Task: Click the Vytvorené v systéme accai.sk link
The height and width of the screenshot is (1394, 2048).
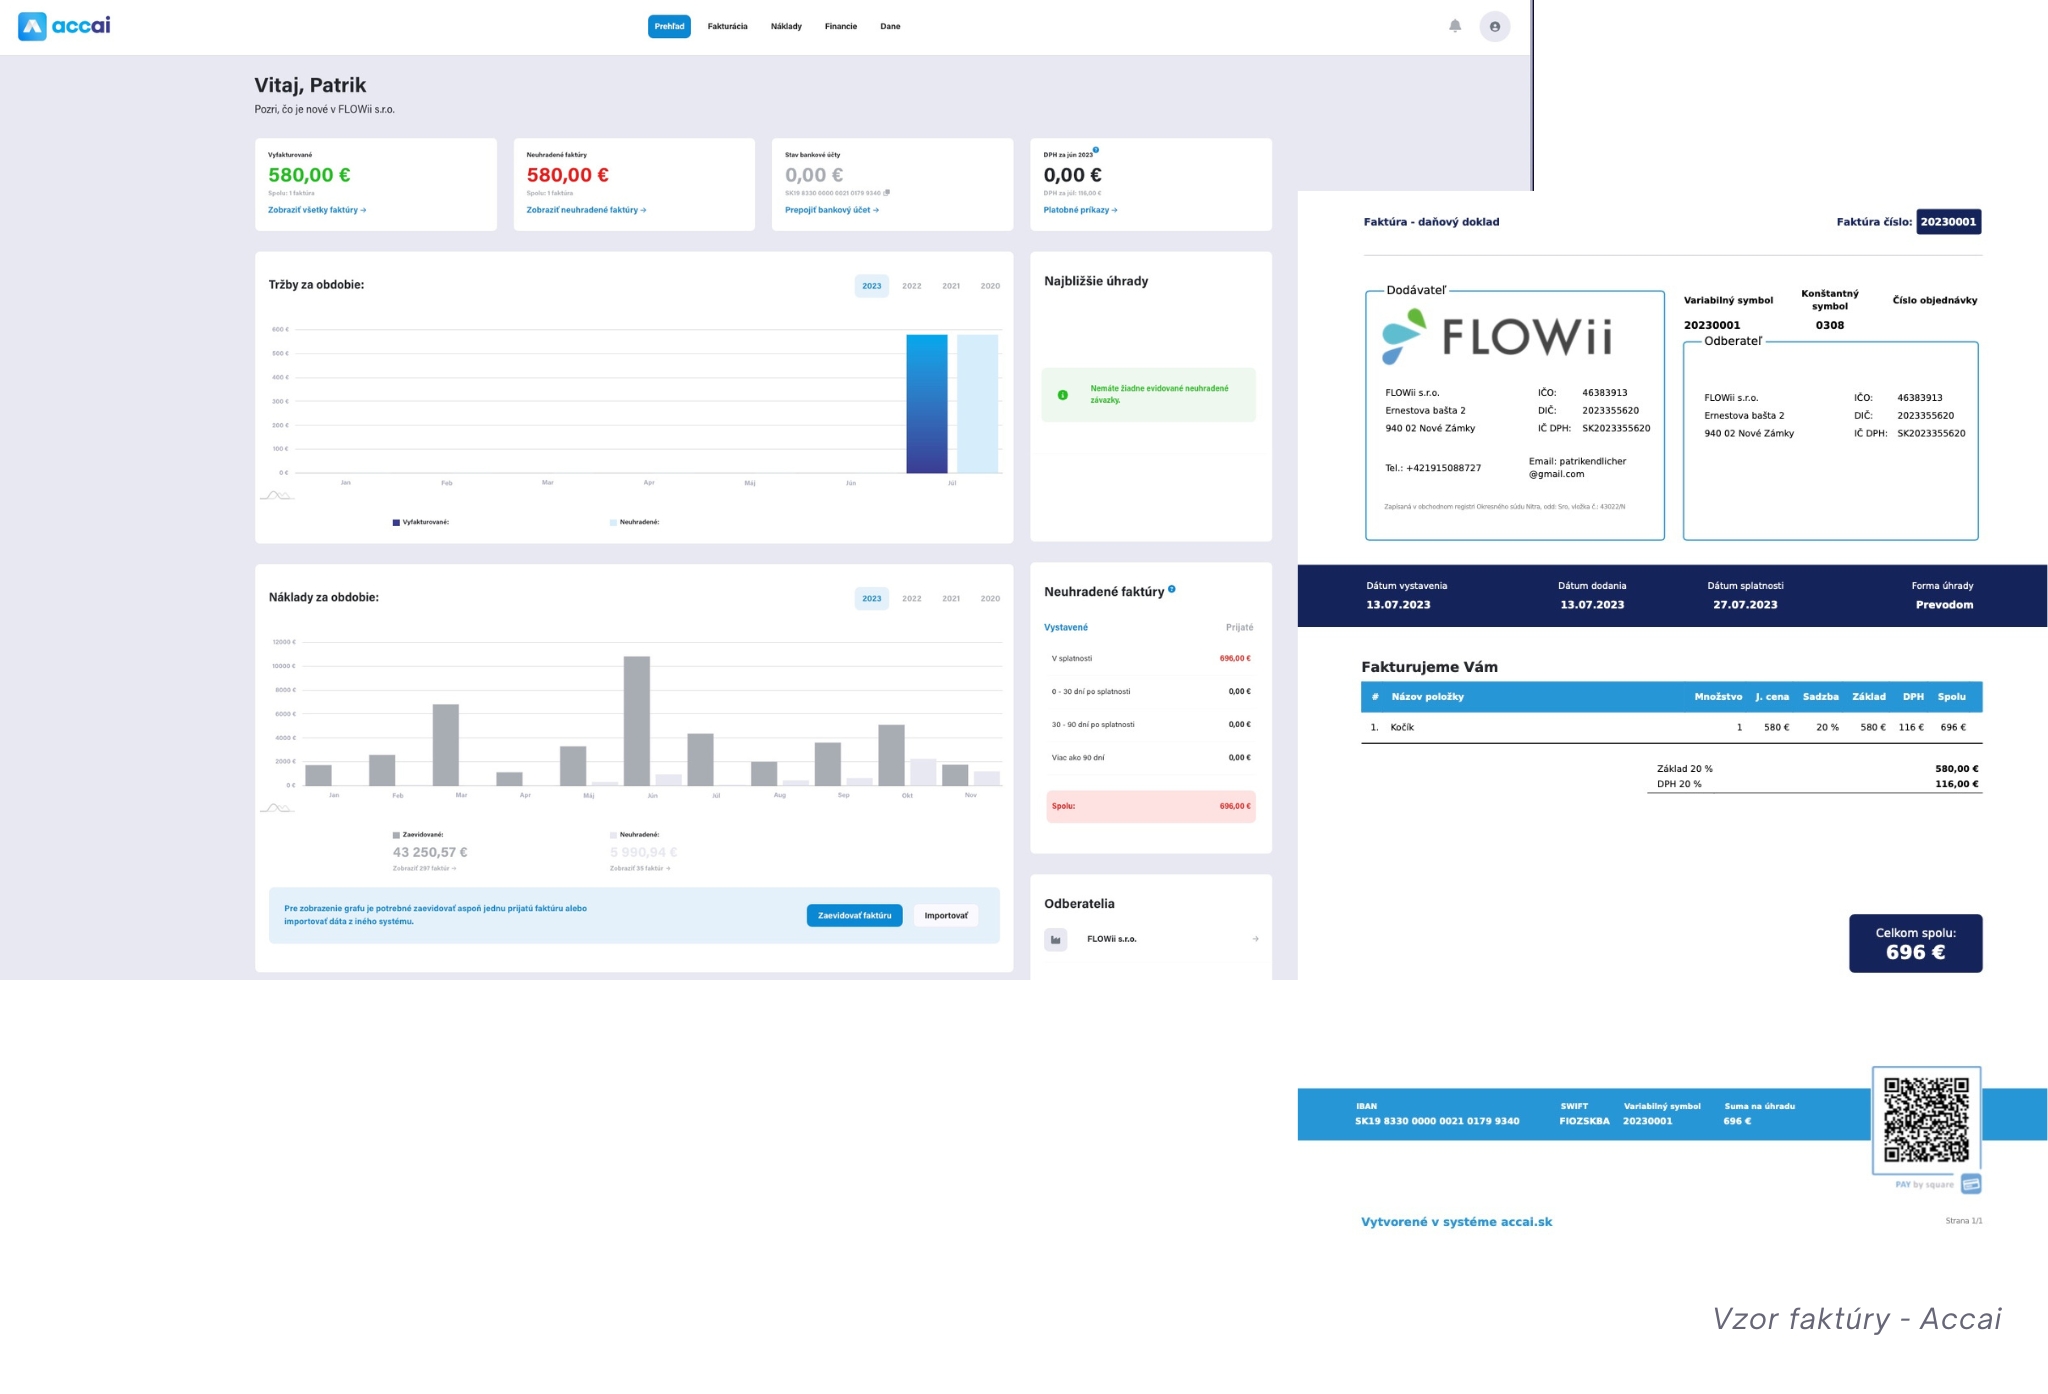Action: [x=1456, y=1222]
